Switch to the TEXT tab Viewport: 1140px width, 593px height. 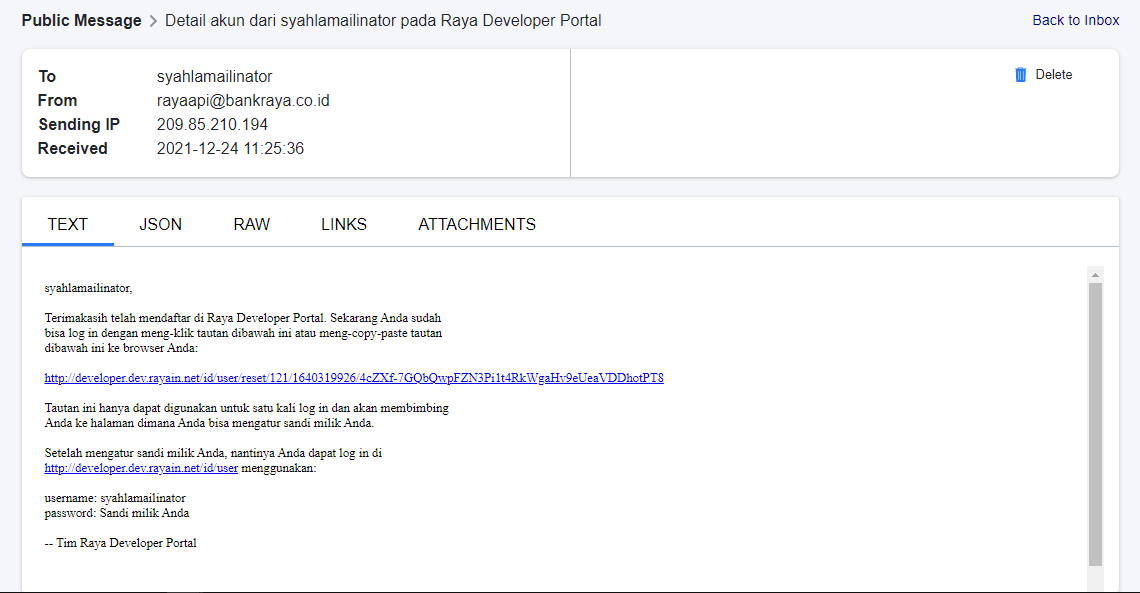click(68, 224)
